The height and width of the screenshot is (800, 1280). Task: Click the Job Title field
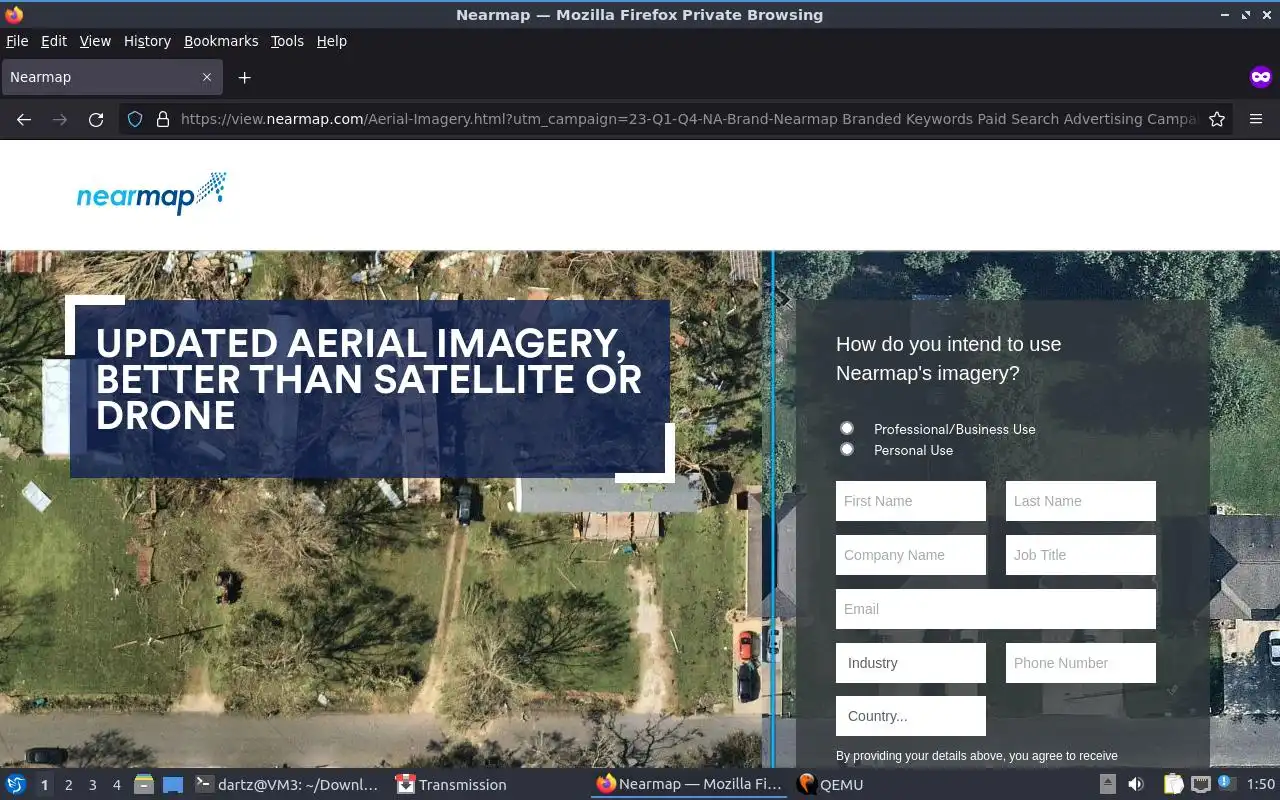click(1081, 555)
